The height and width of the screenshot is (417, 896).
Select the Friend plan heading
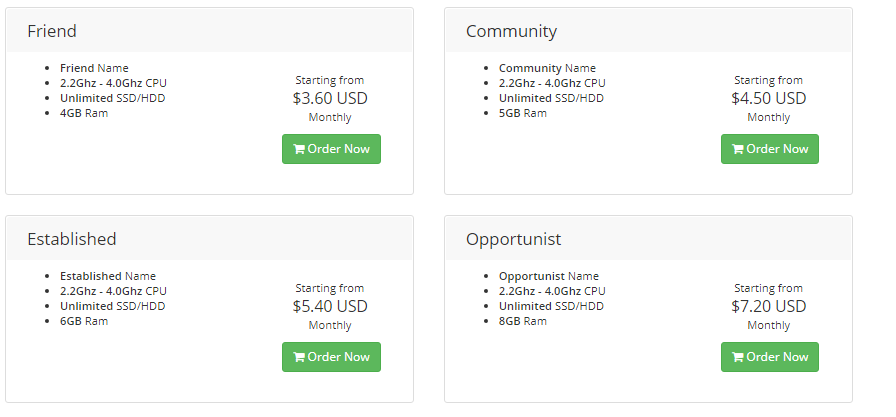52,31
